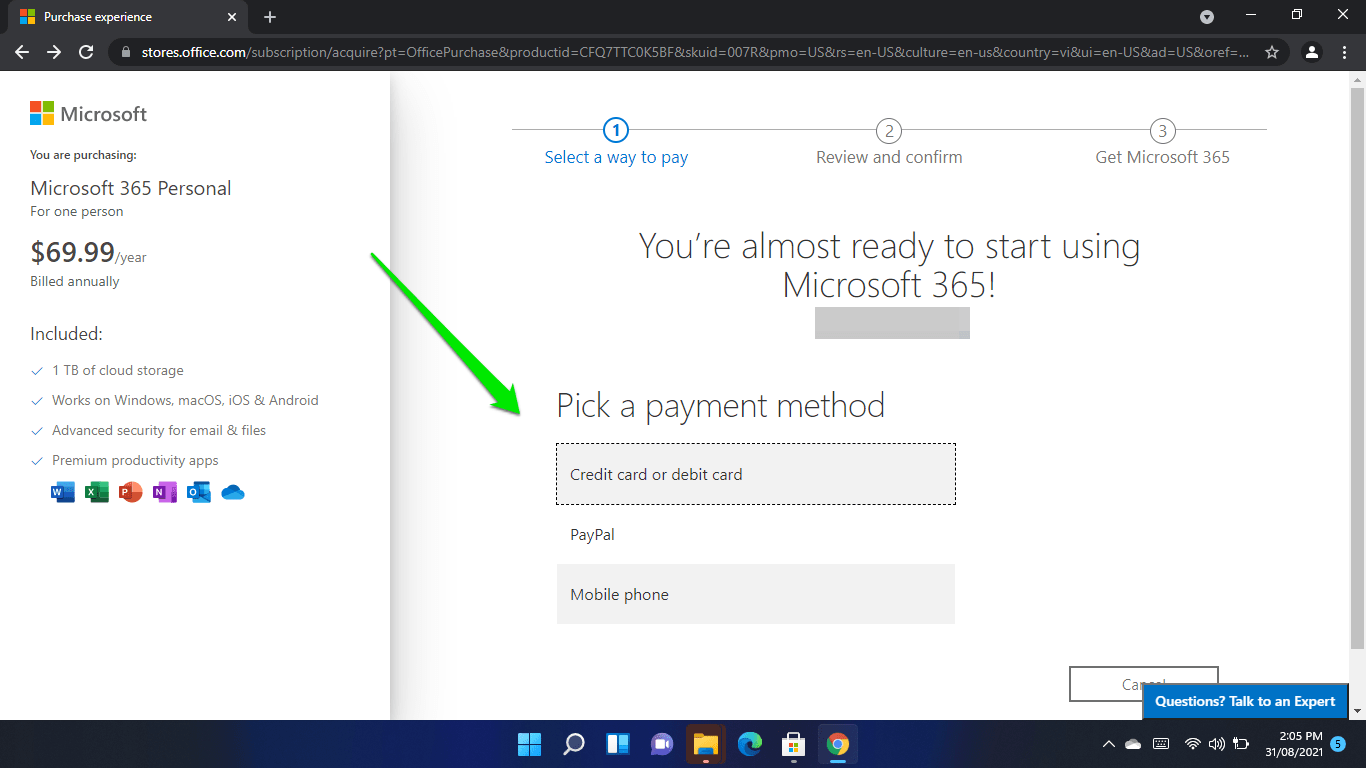This screenshot has width=1366, height=768.
Task: Open the Chrome three-dot menu
Action: (x=1345, y=52)
